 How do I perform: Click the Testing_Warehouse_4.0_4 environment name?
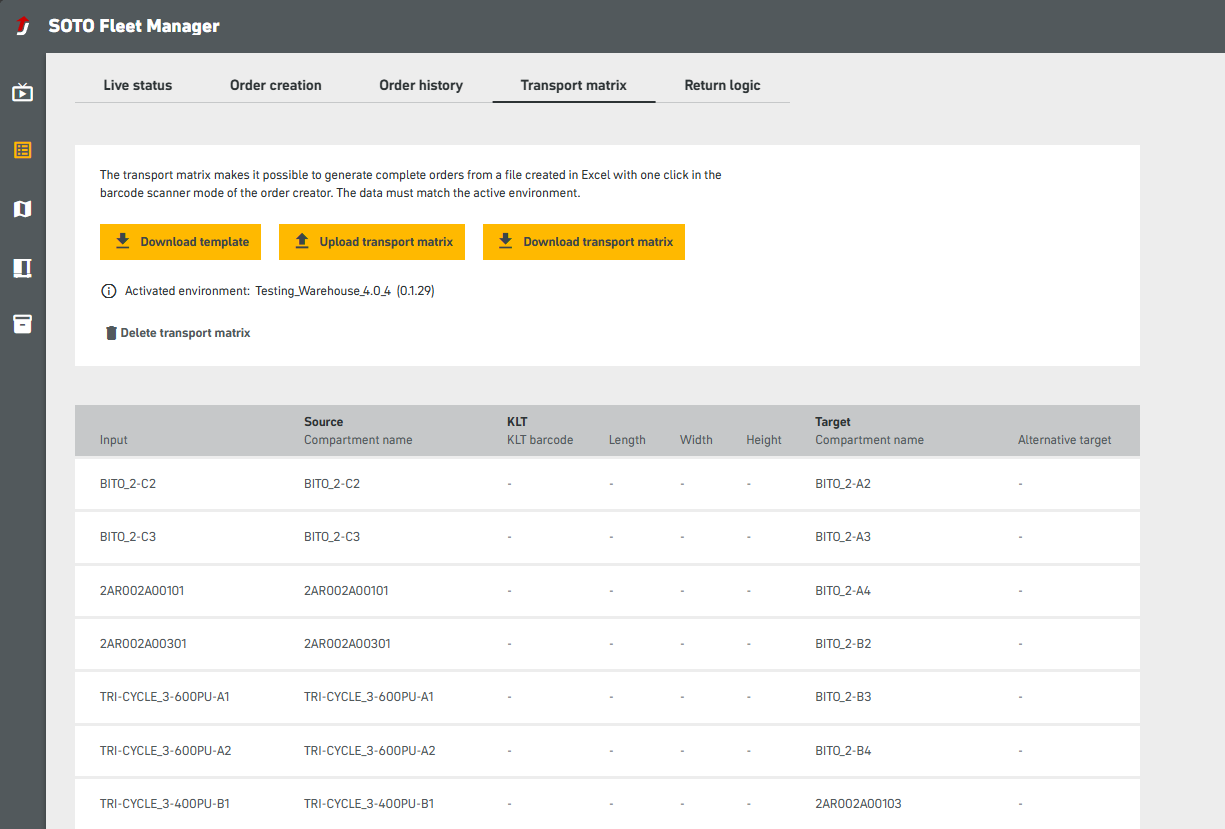point(323,291)
